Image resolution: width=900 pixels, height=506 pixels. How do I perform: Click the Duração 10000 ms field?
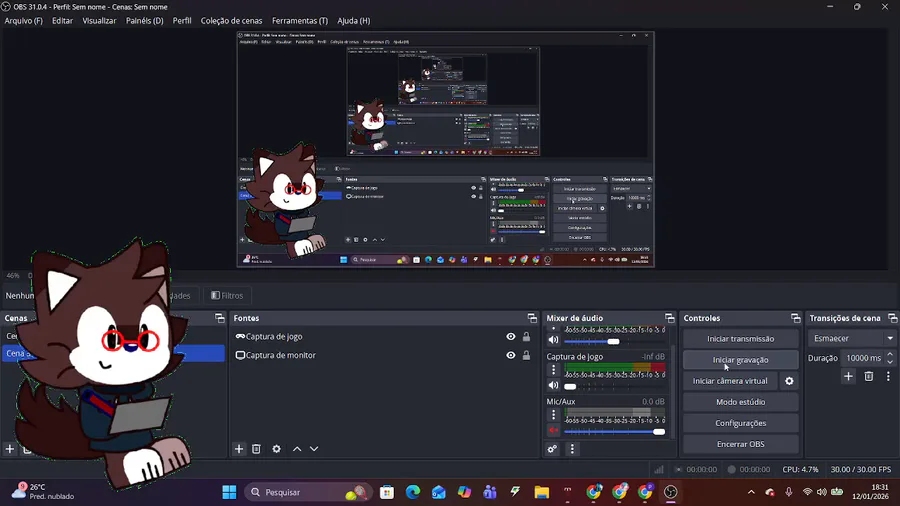click(863, 358)
